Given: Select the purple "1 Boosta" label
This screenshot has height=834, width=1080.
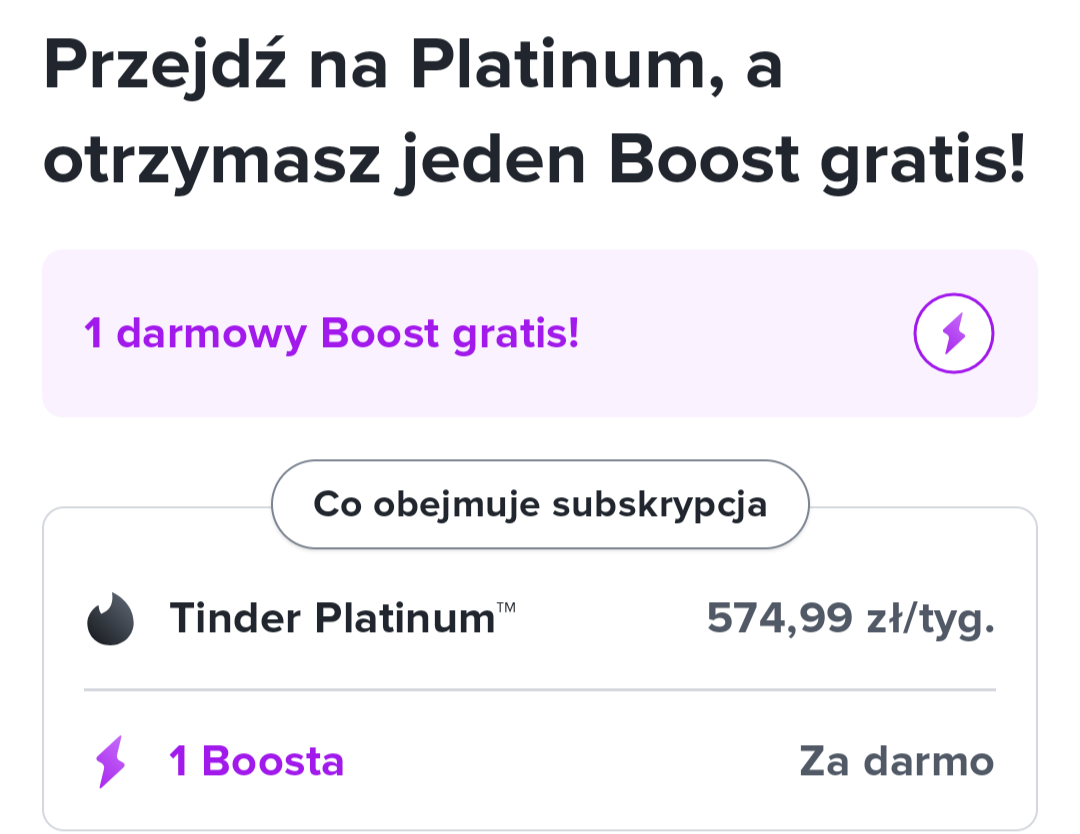Looking at the screenshot, I should point(257,762).
